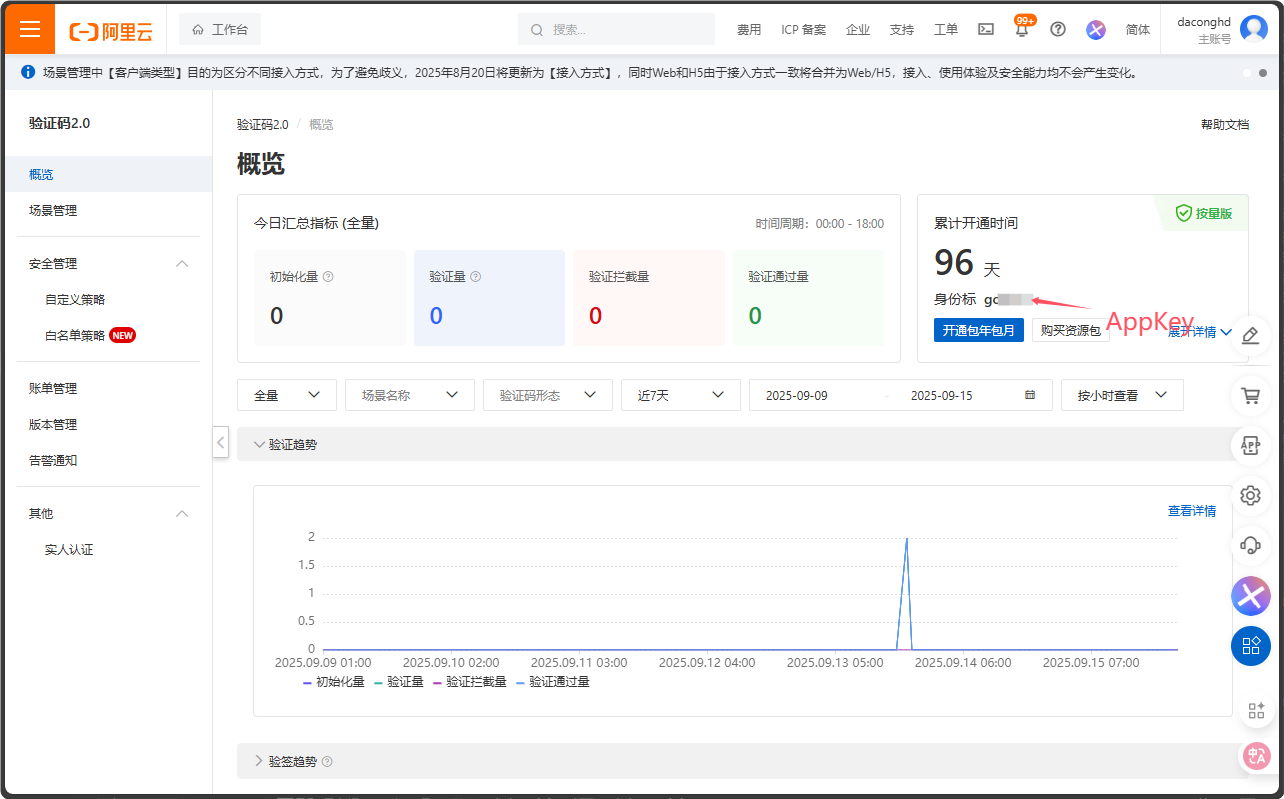
Task: Open the mobile APP icon on the right sidebar
Action: (1250, 445)
